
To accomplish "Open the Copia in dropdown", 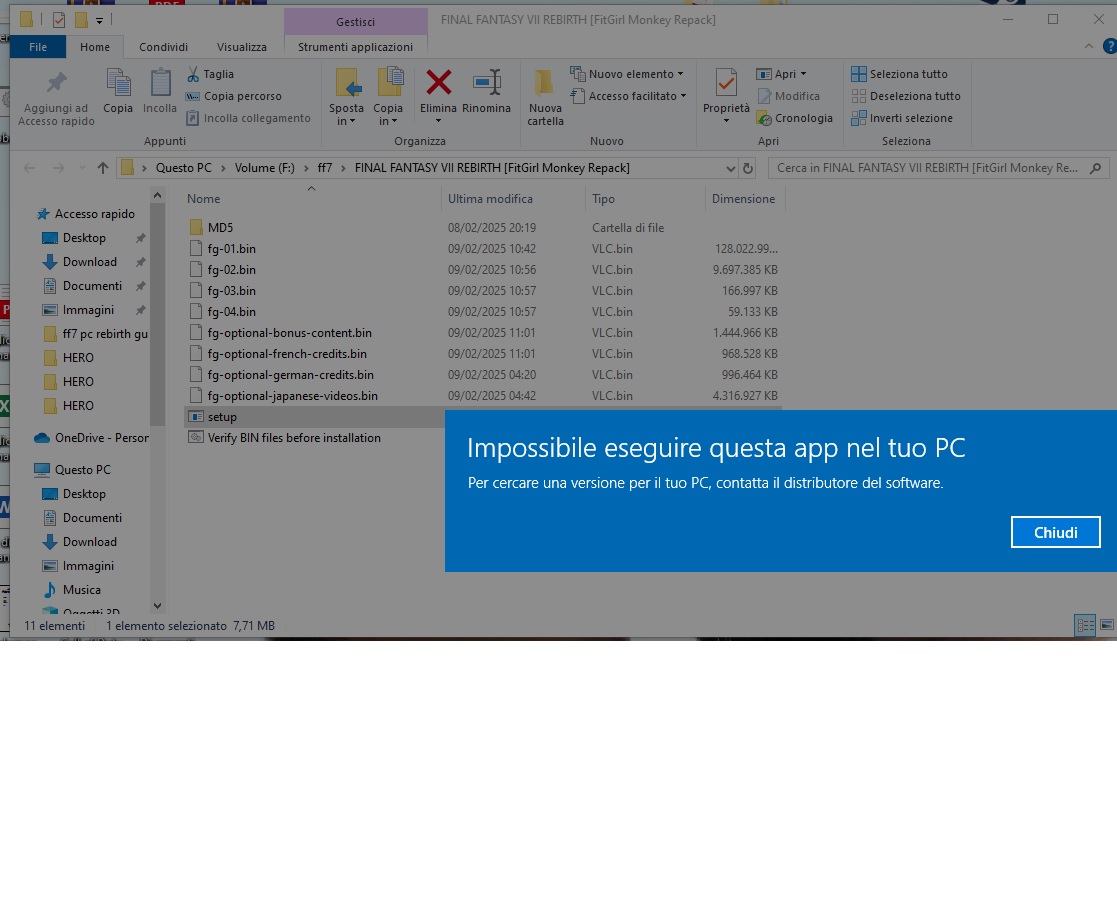I will [388, 98].
